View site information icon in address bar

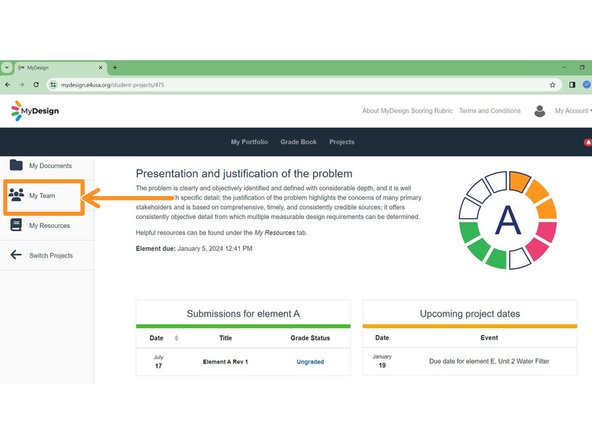(53, 85)
